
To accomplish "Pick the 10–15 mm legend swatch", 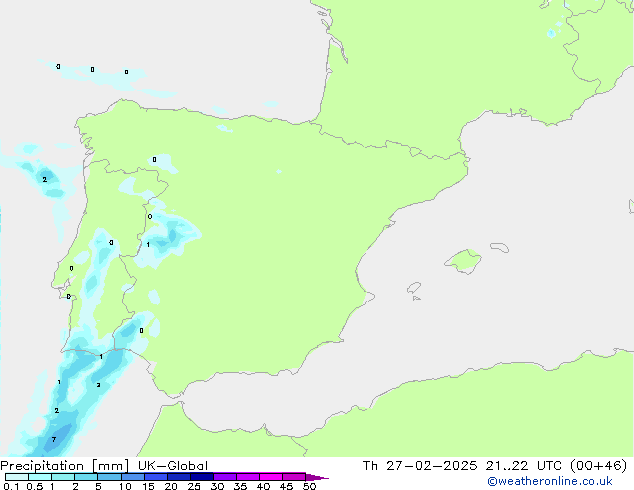I will click(132, 477).
